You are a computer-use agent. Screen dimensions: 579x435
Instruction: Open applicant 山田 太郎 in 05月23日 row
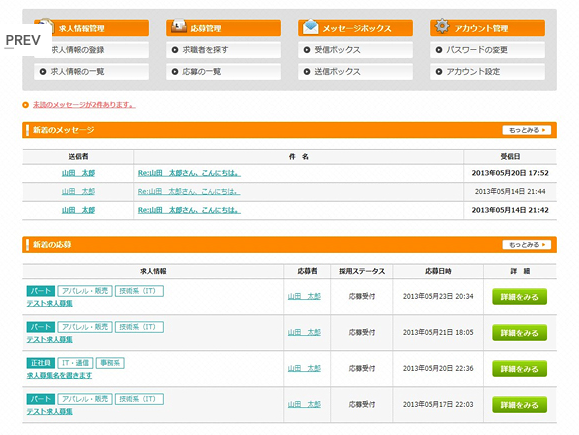304,296
